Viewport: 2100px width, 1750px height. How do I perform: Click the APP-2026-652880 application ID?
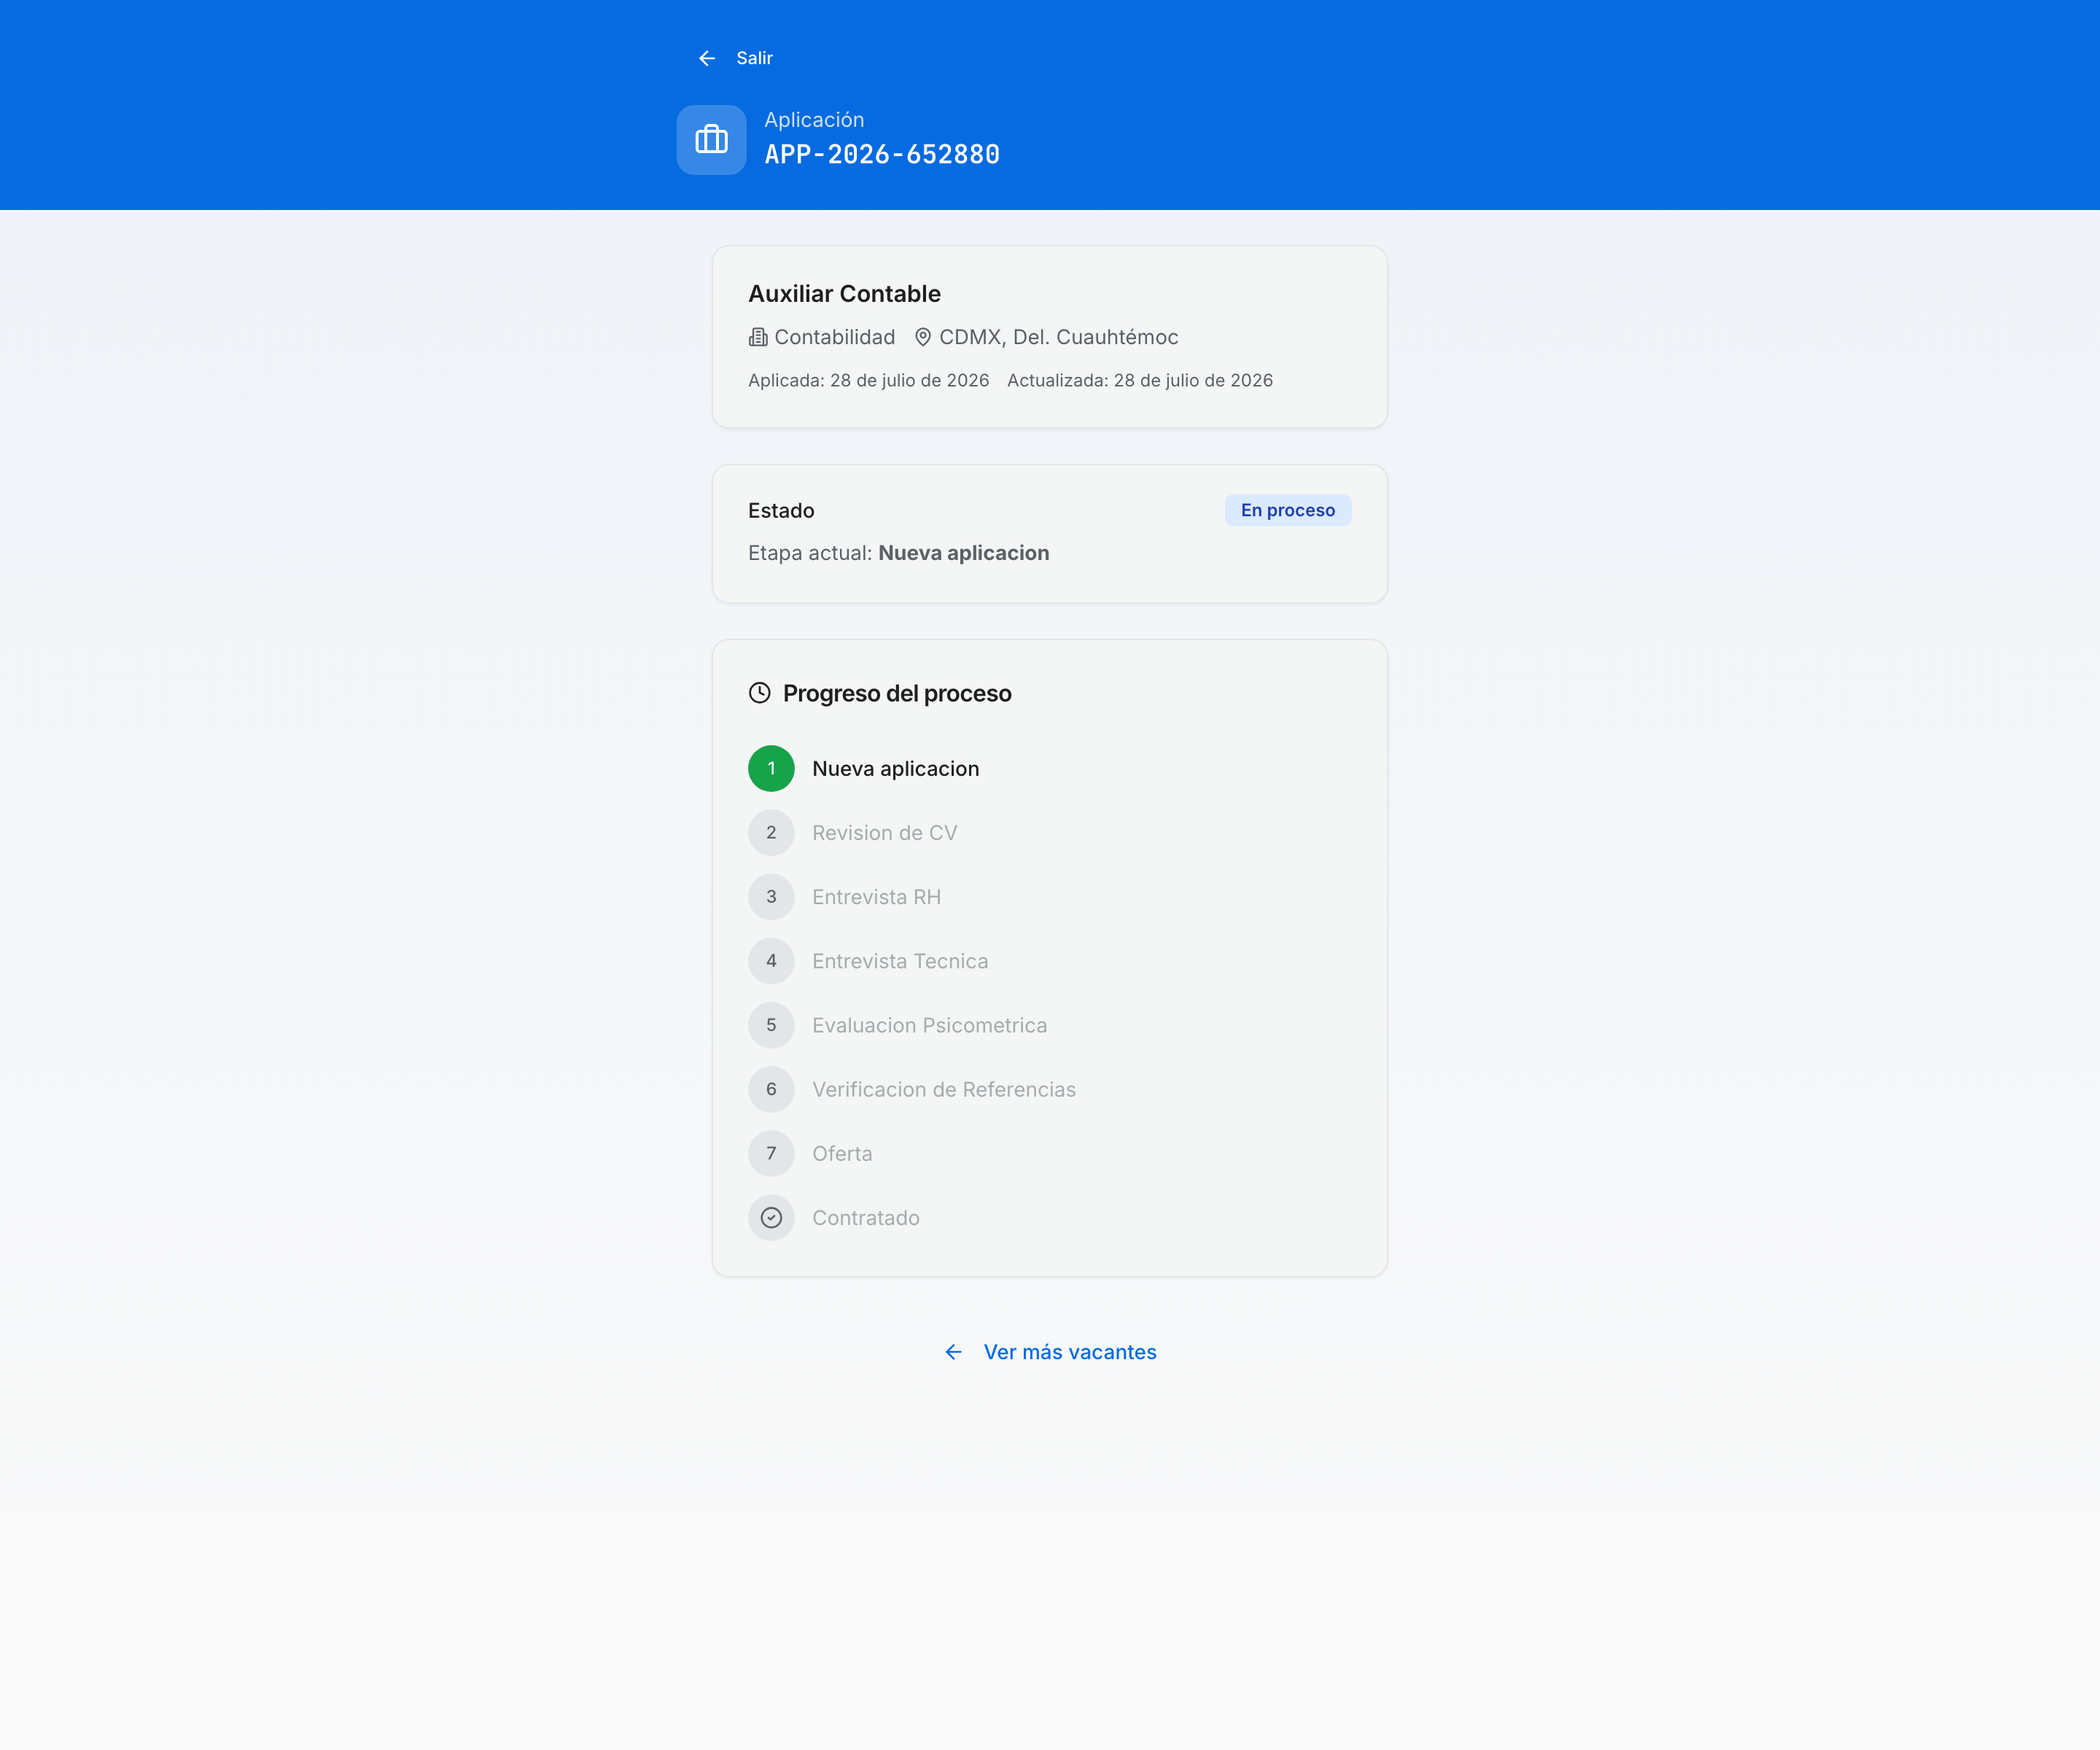882,155
